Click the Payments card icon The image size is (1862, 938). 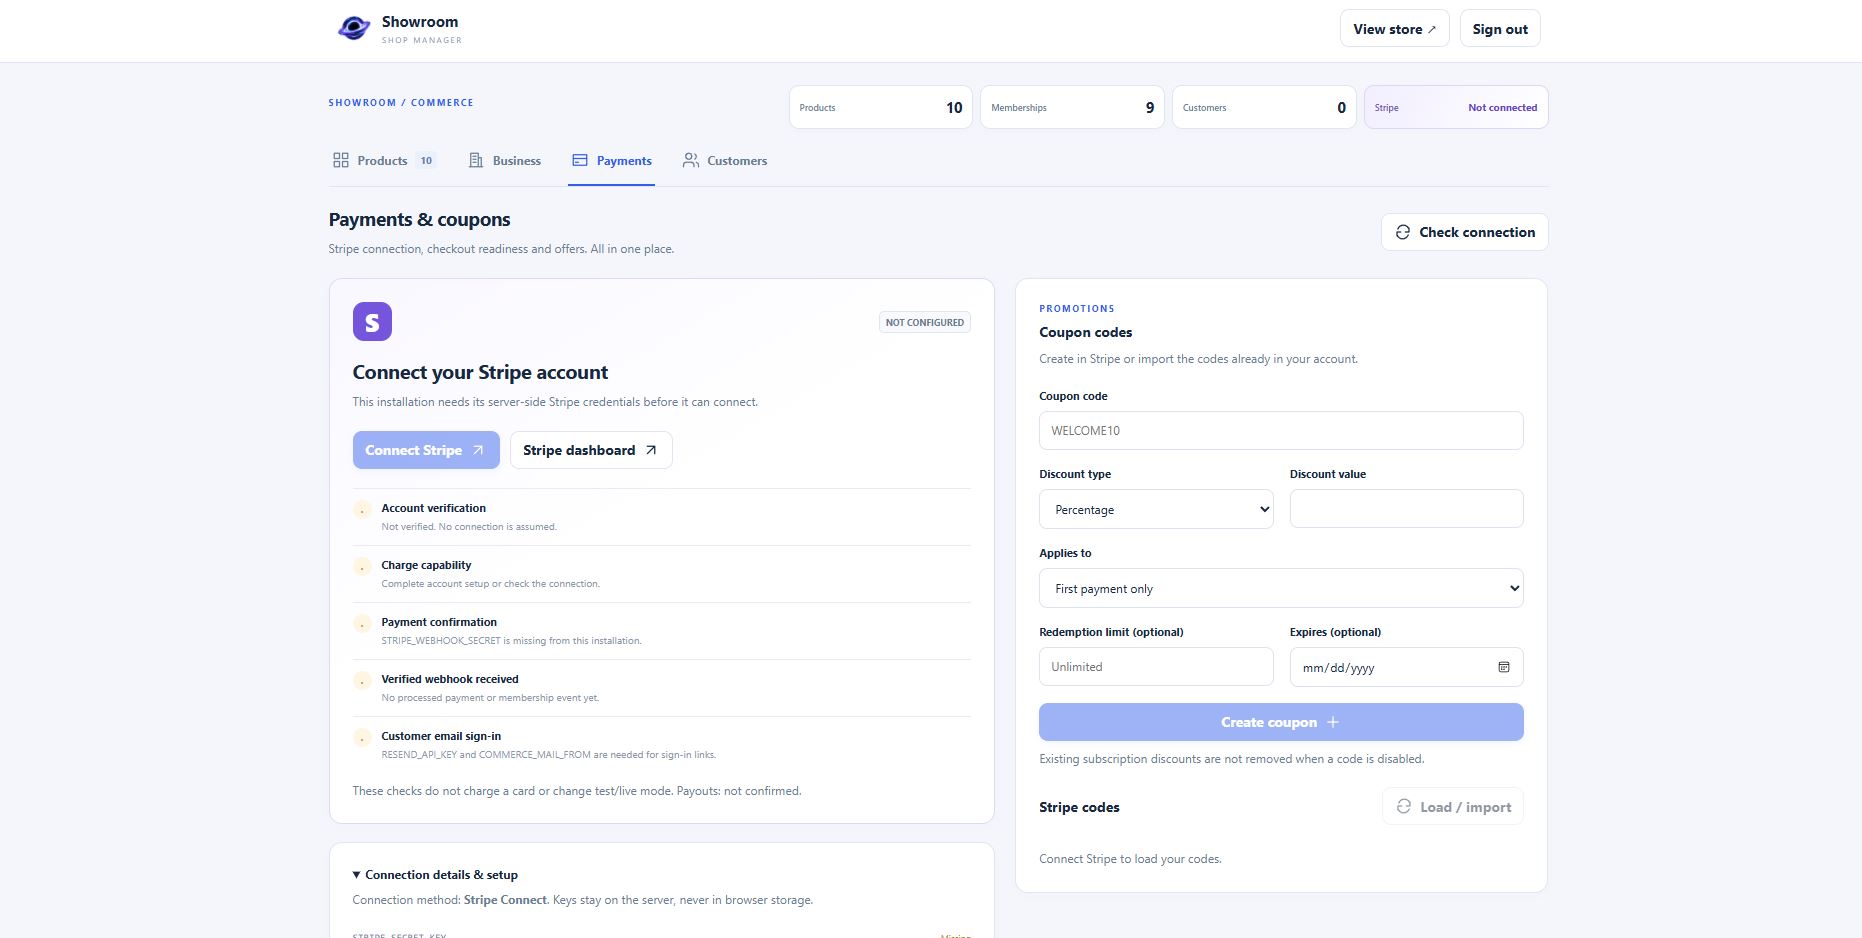coord(580,160)
